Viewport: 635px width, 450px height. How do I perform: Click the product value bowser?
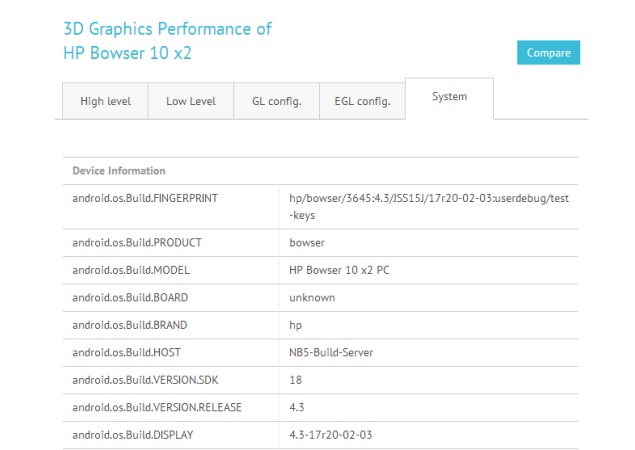coord(307,243)
